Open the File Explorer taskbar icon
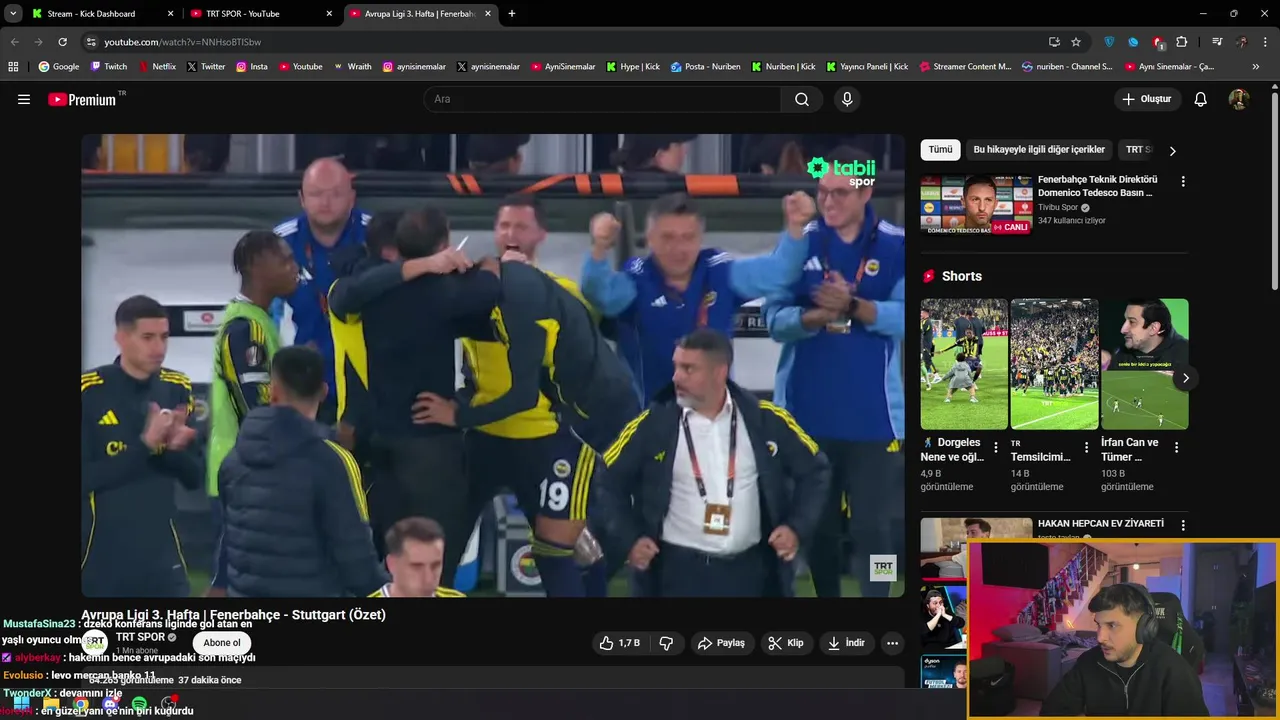Viewport: 1280px width, 720px height. point(51,704)
